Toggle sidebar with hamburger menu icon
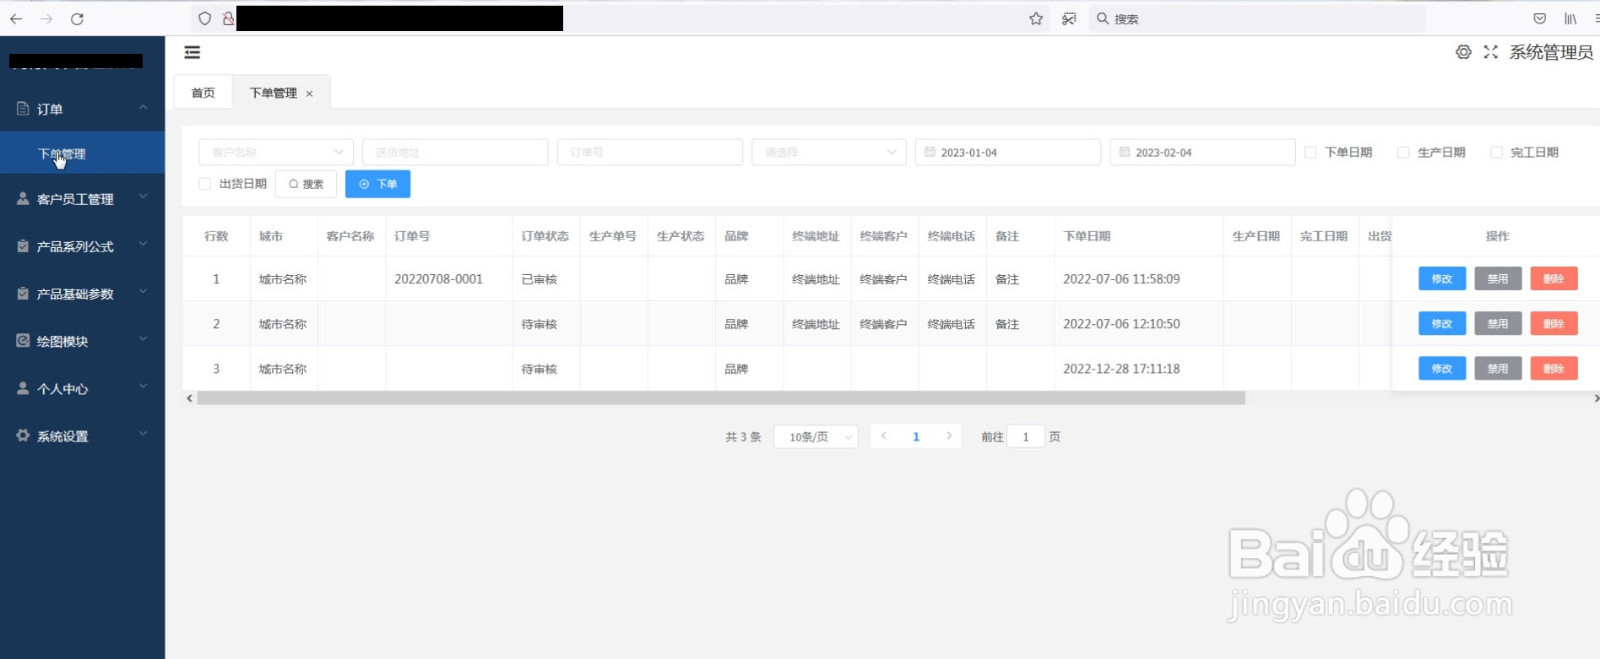 pyautogui.click(x=192, y=52)
